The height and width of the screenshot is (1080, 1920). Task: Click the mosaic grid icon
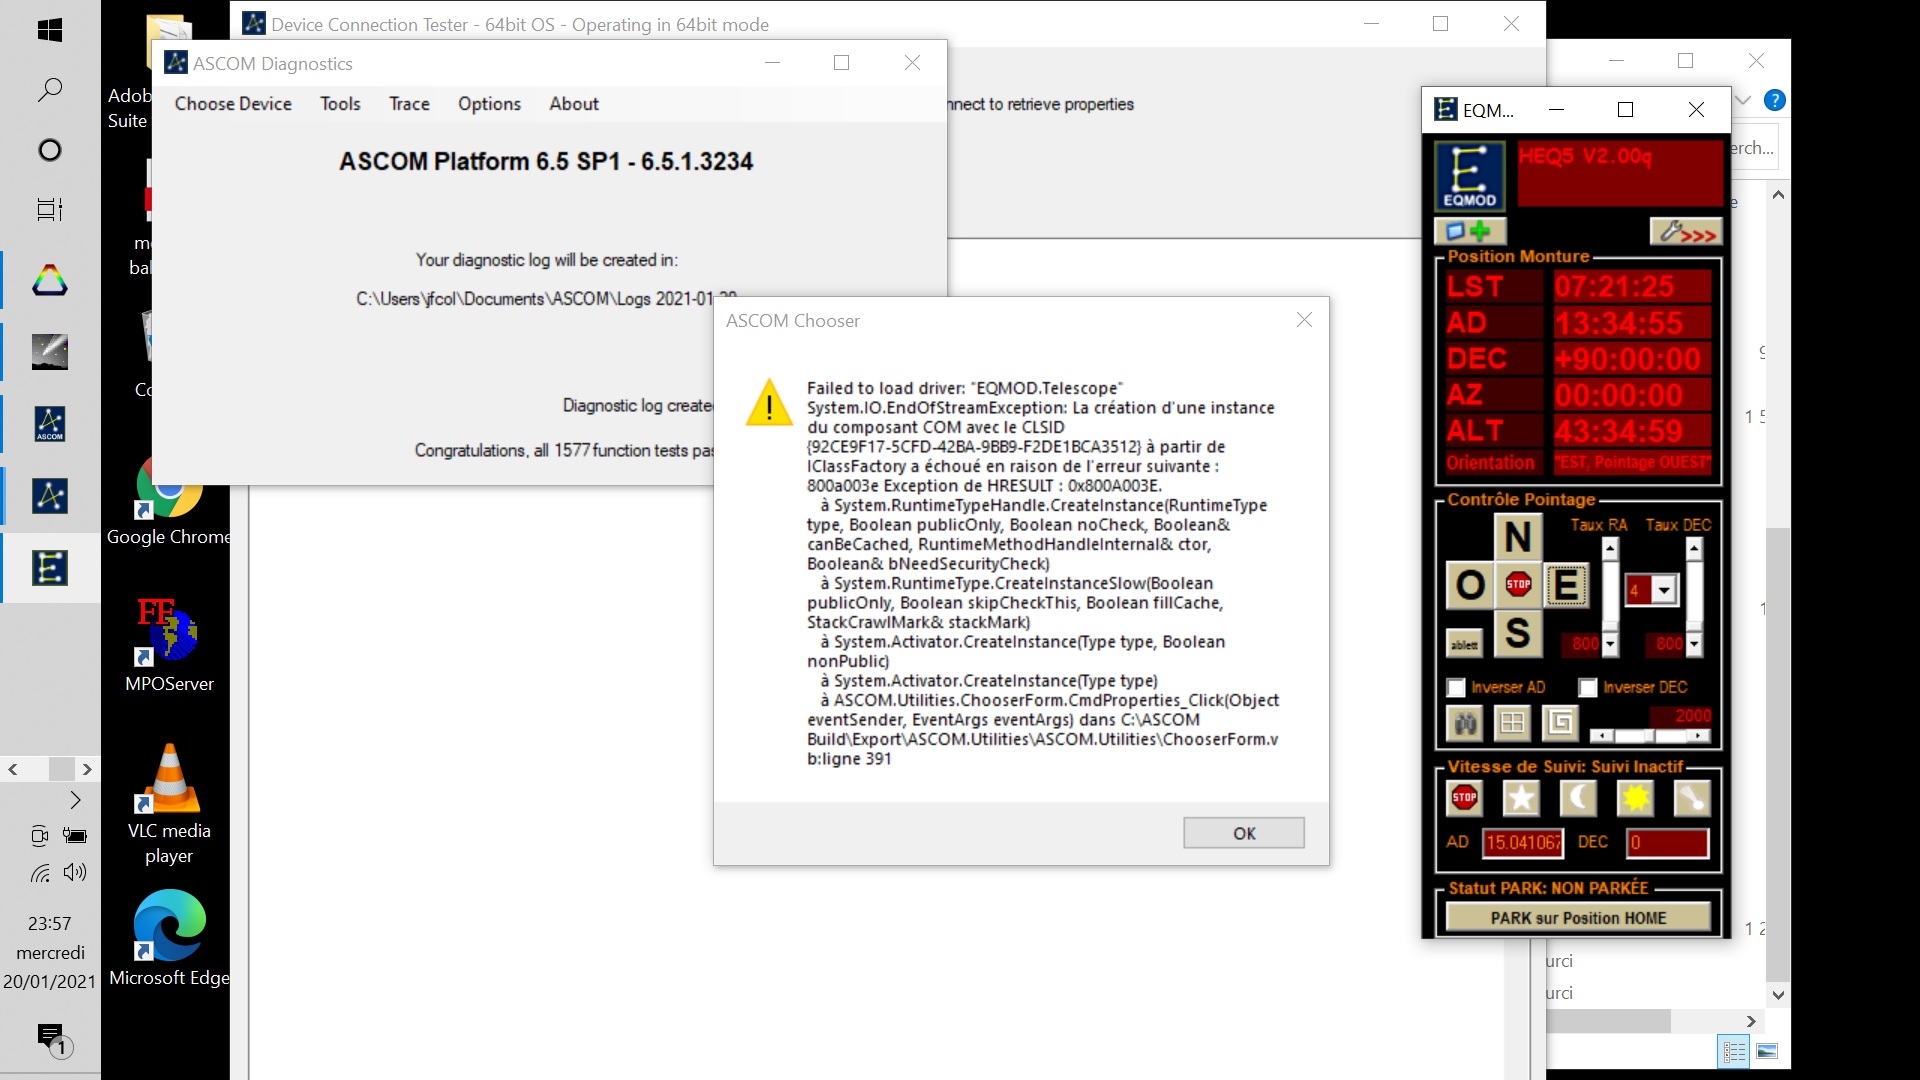[x=1512, y=722]
